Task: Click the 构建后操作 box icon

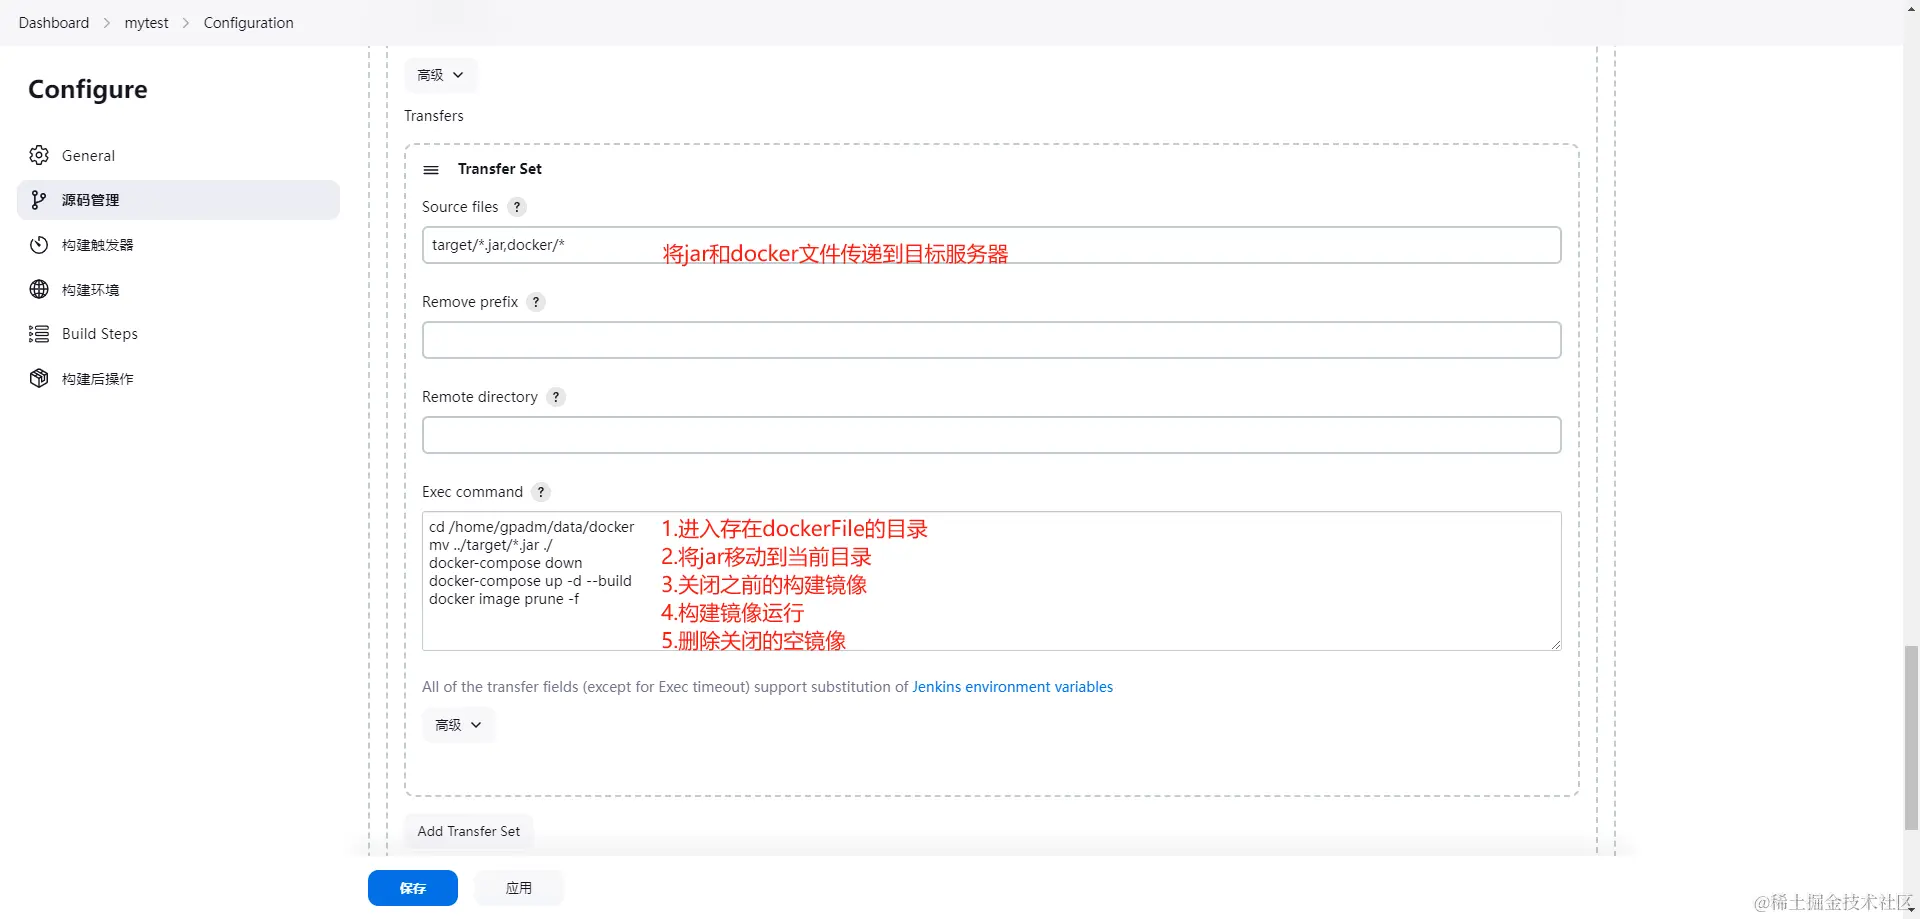Action: pos(39,378)
